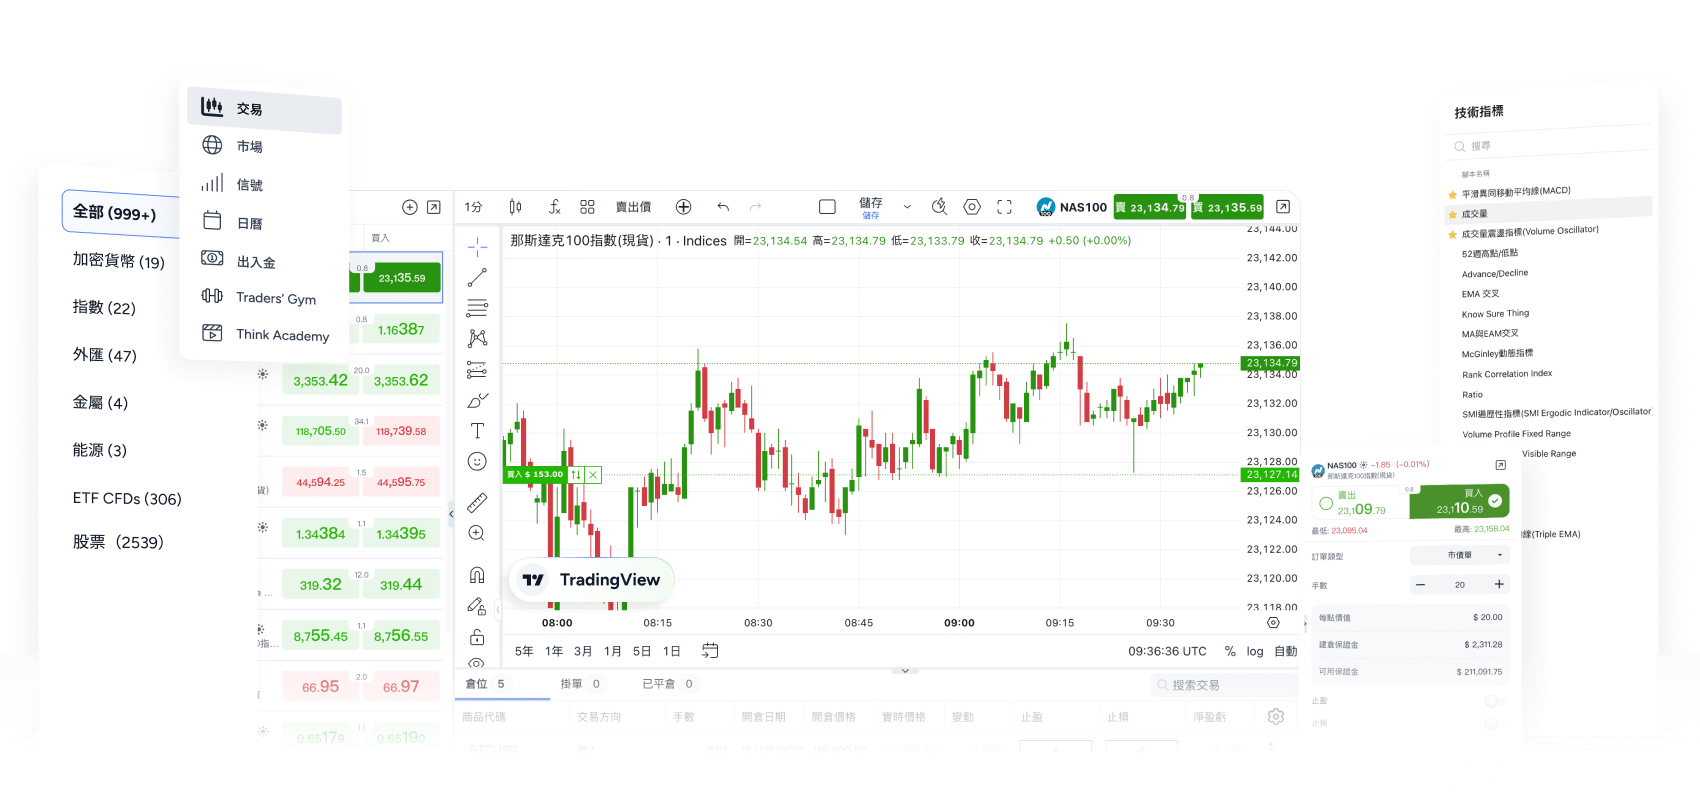Select the ruler measure tool

[477, 502]
